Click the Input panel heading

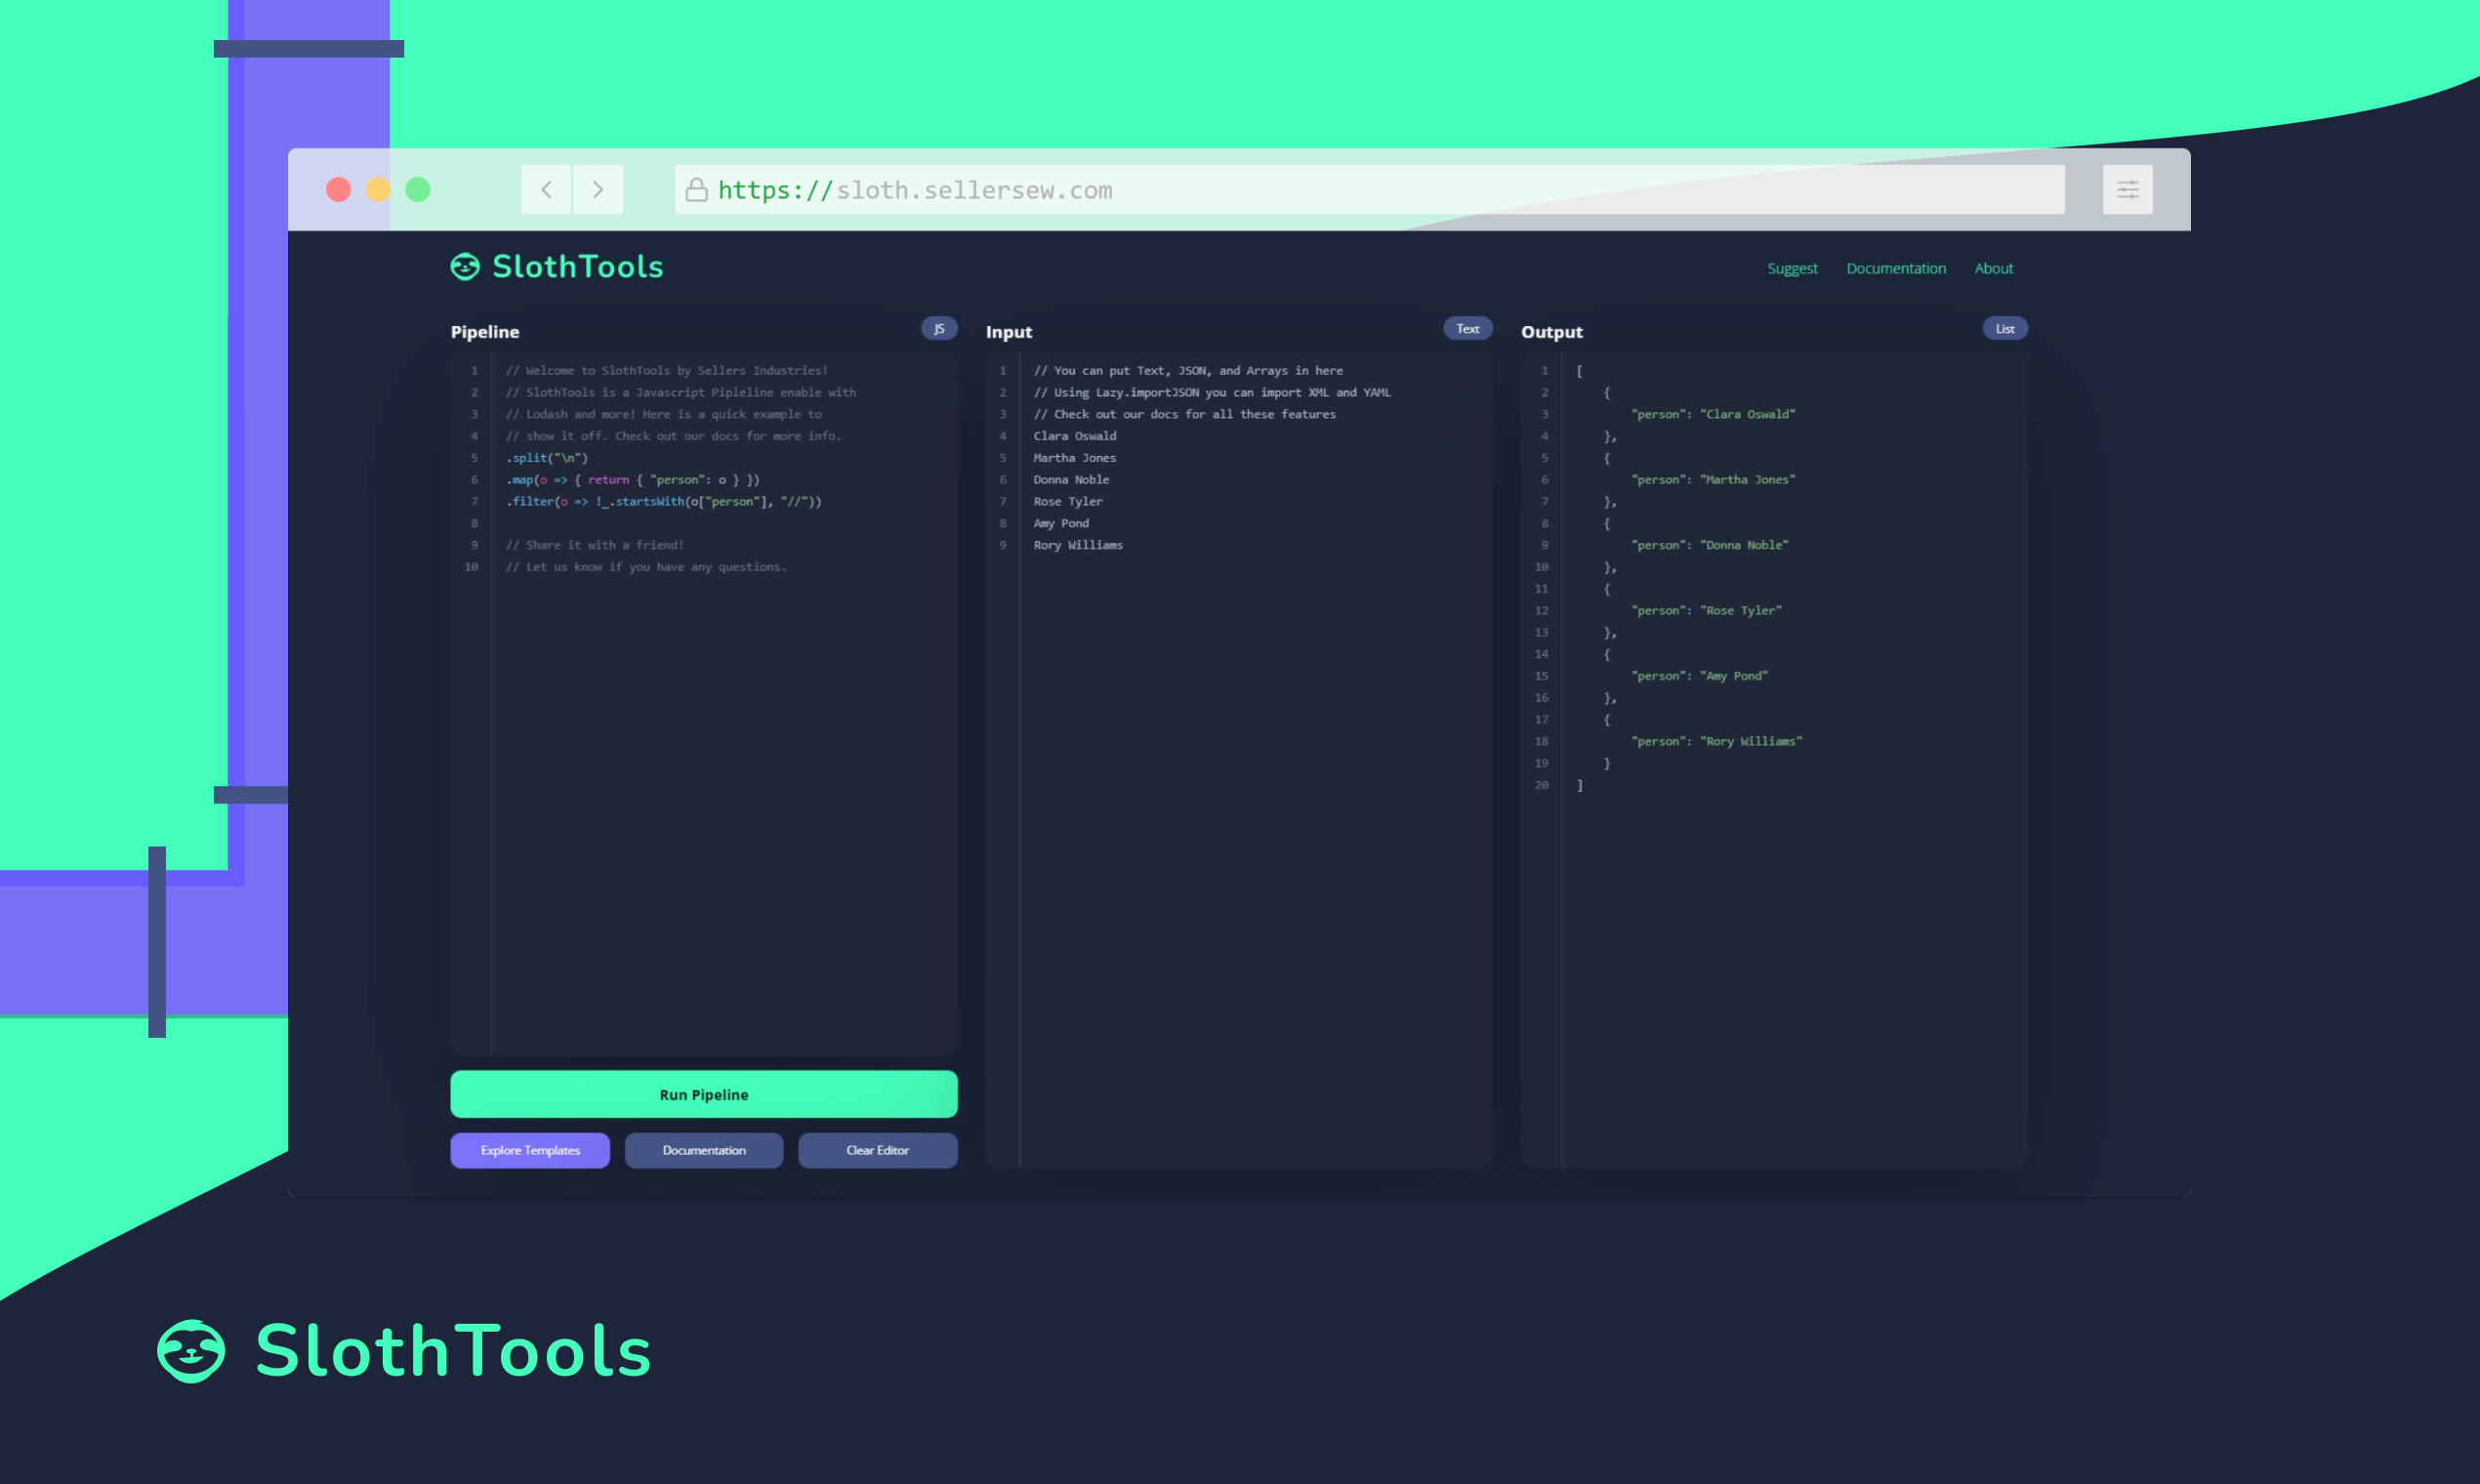click(x=1009, y=332)
